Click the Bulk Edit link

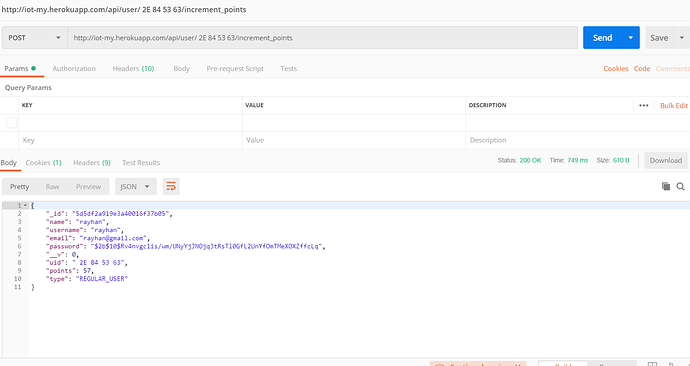coord(674,106)
